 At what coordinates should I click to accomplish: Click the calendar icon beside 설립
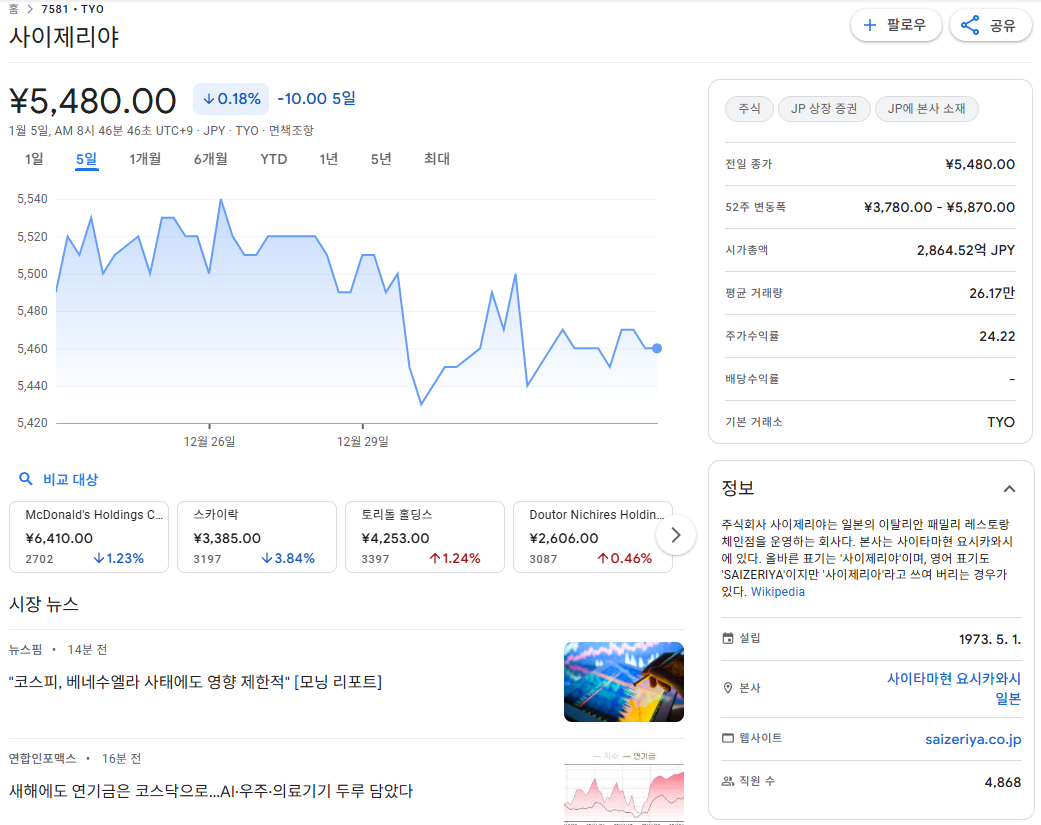tap(728, 638)
